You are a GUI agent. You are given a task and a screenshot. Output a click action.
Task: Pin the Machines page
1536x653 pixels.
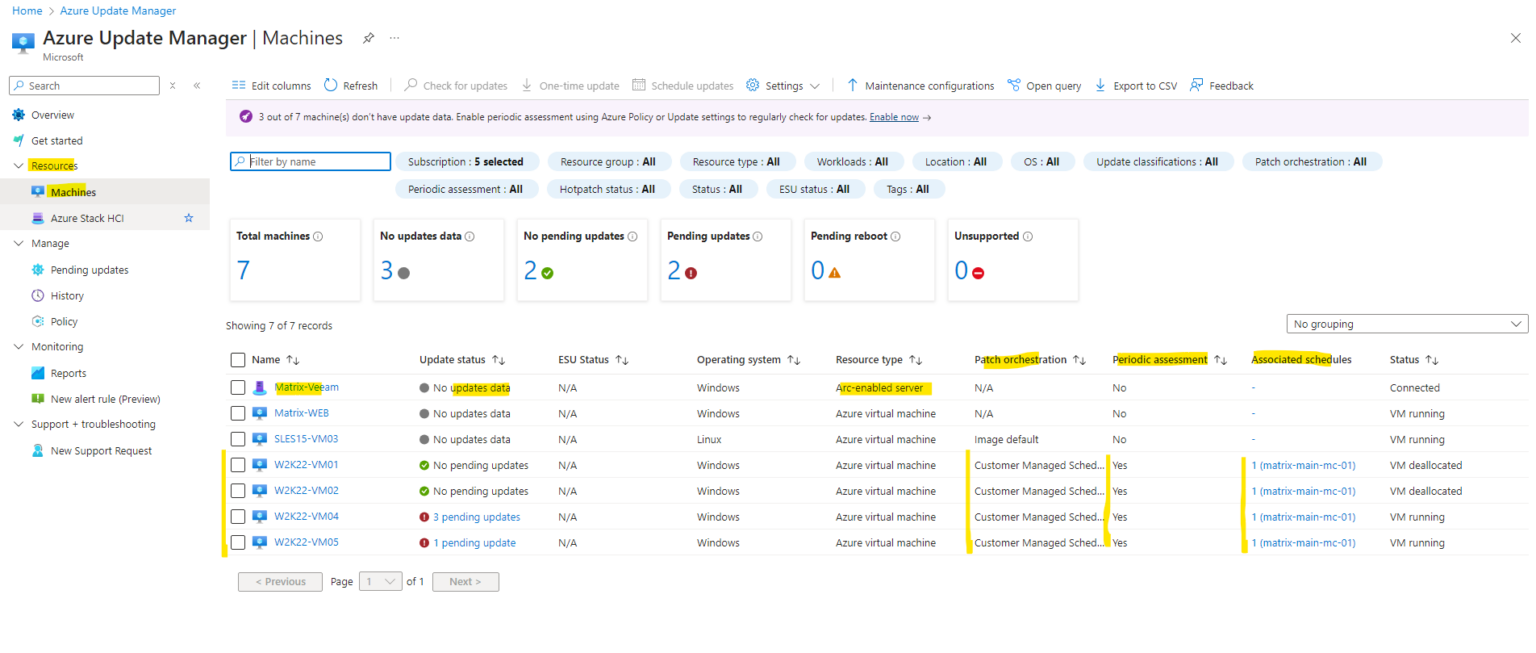[367, 37]
